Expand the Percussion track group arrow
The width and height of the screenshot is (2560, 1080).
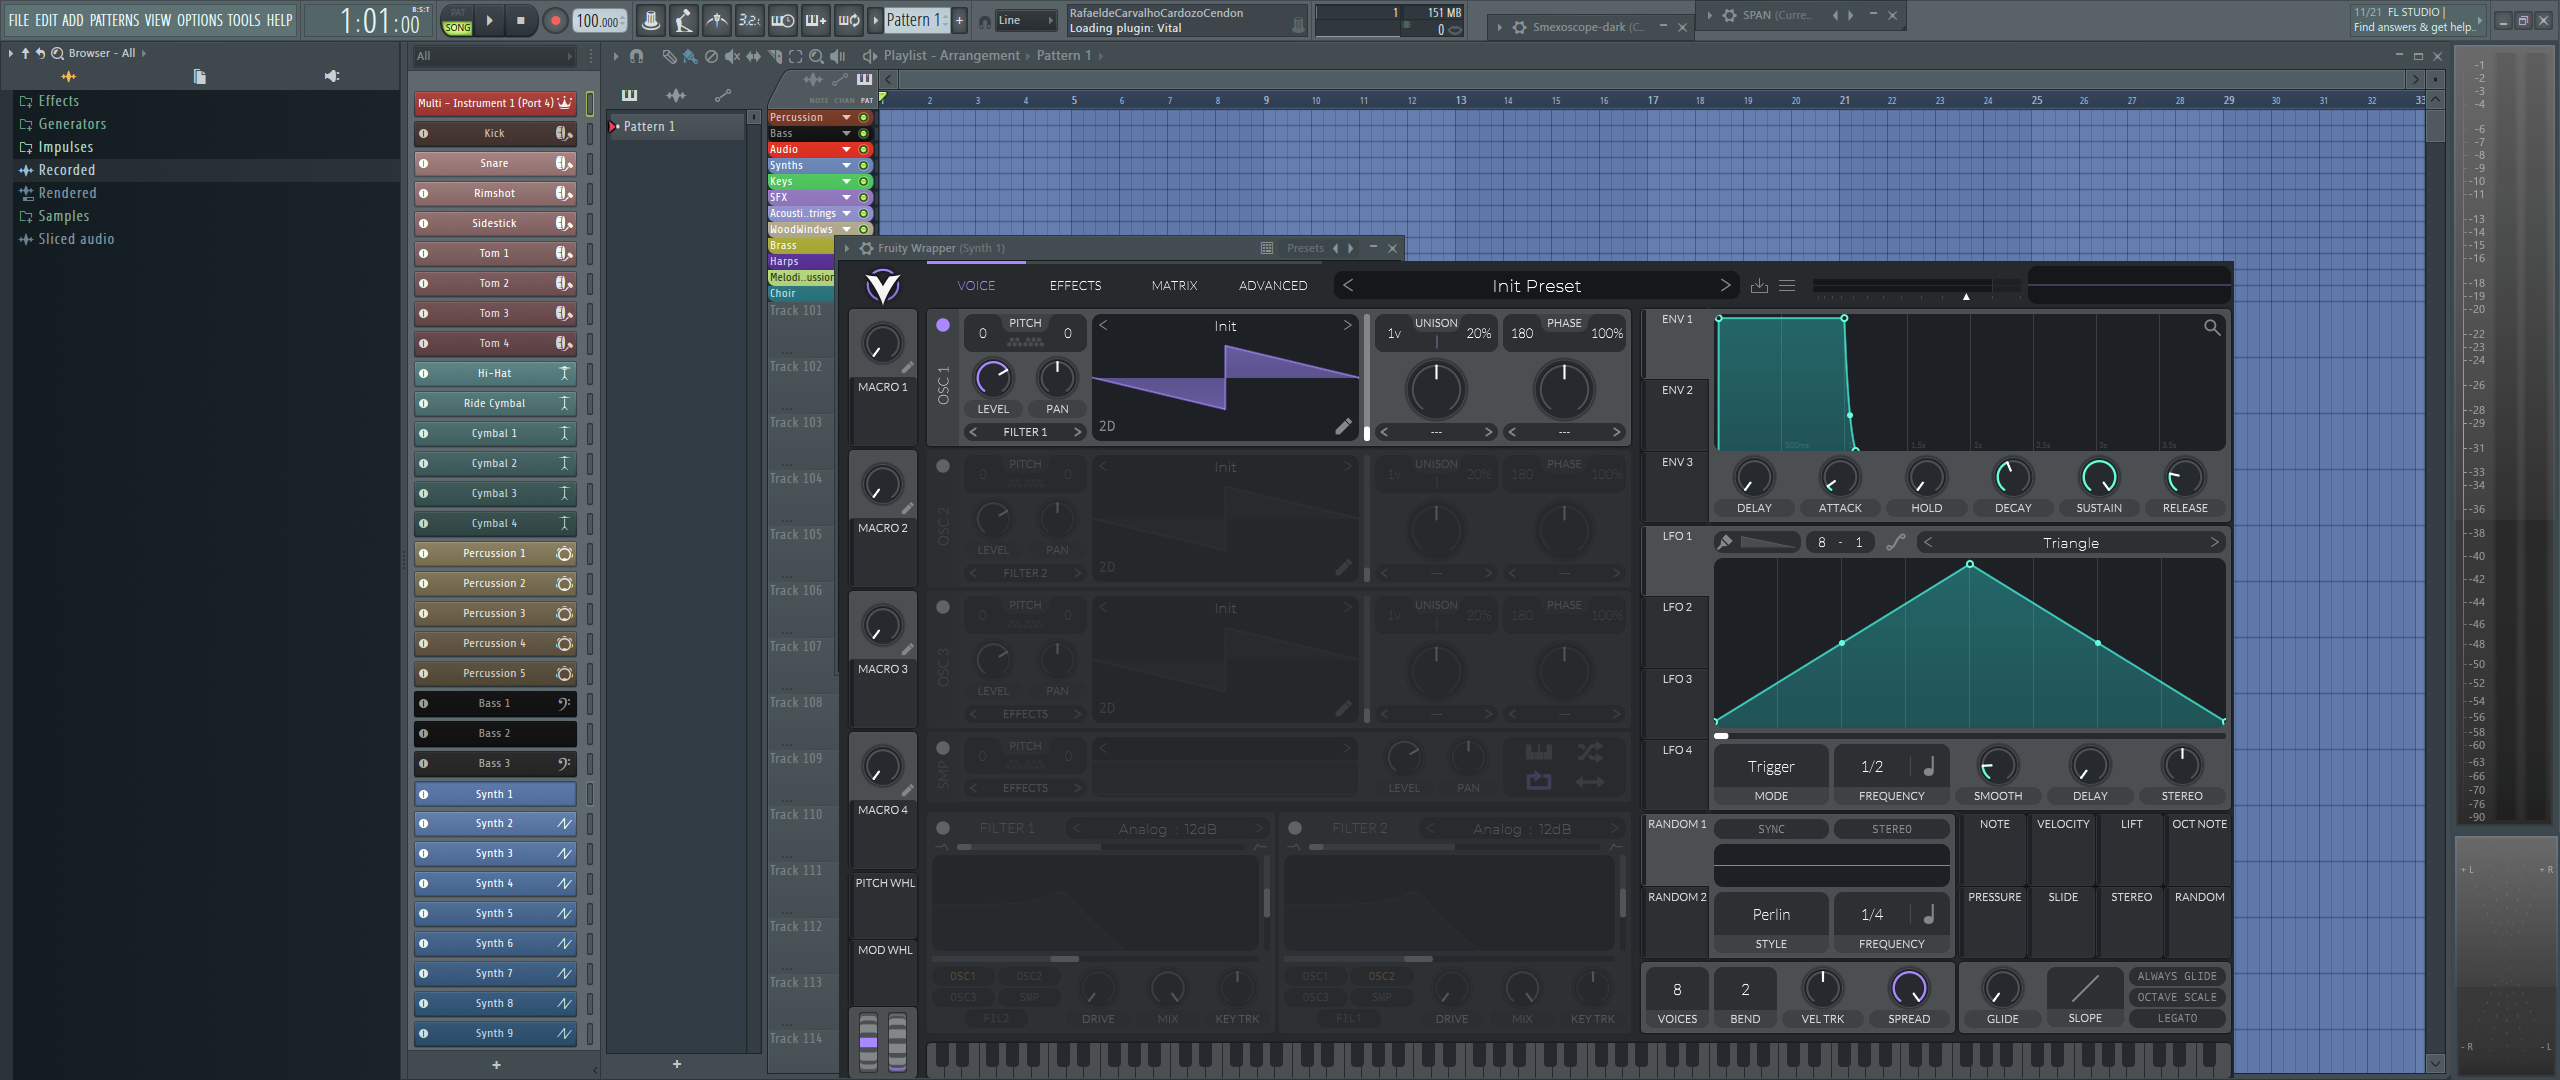click(x=846, y=117)
